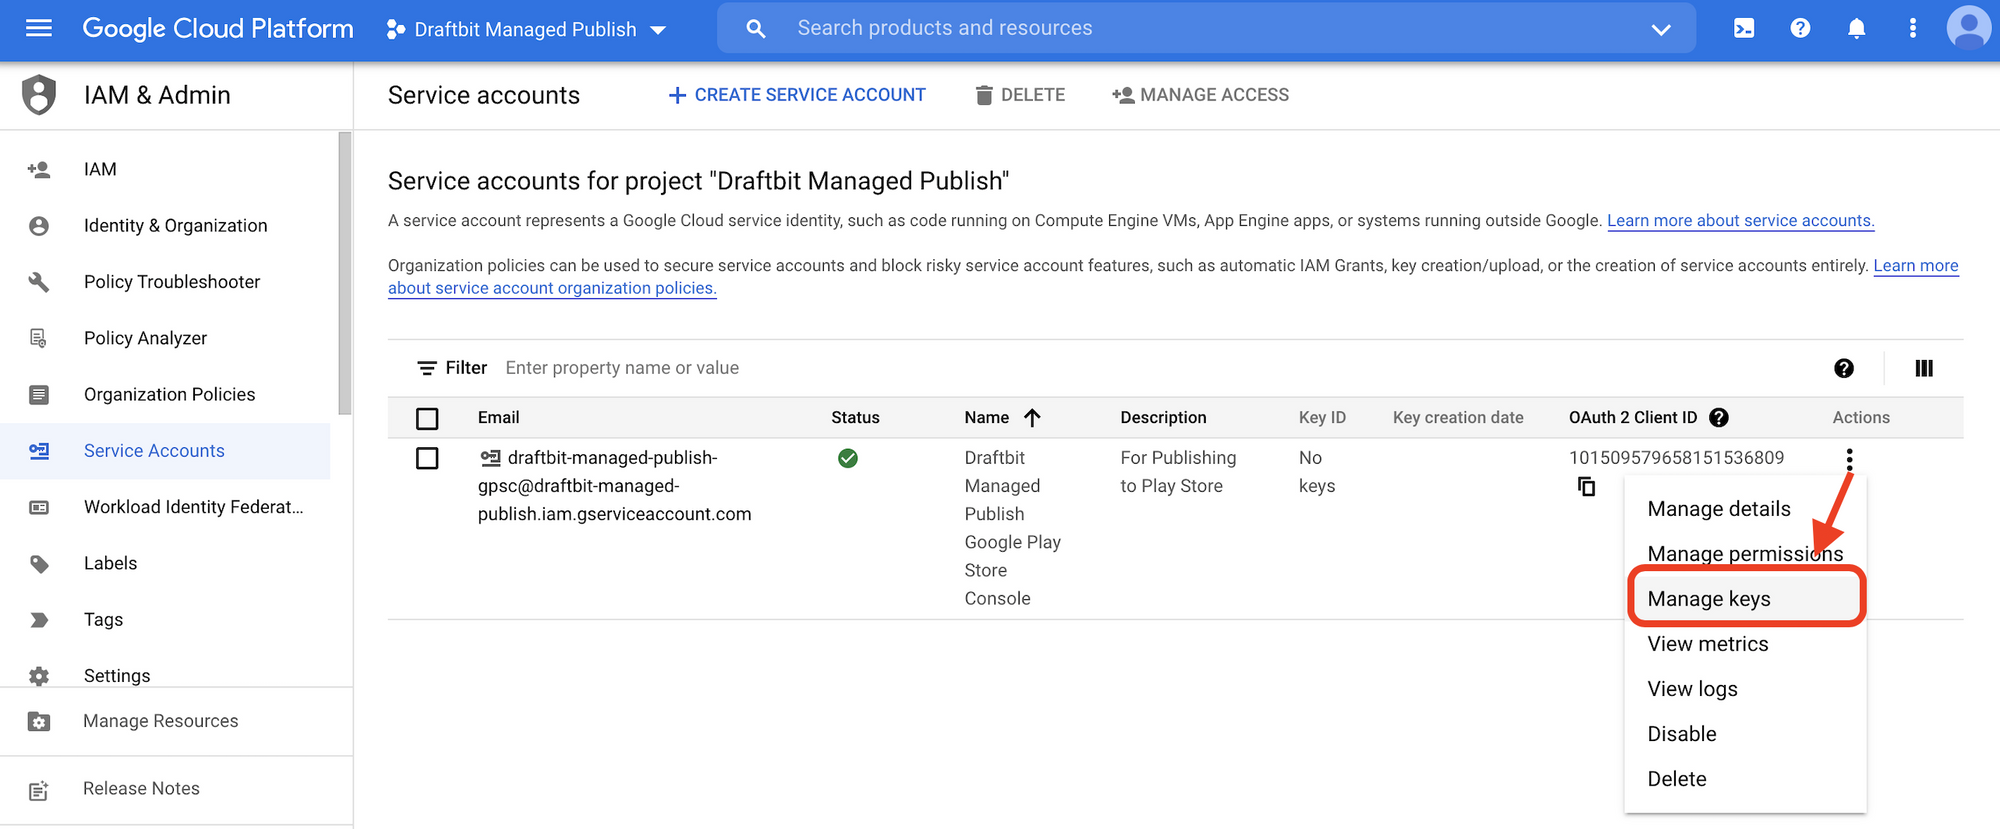Open the column display options icon
This screenshot has width=2000, height=829.
1924,368
